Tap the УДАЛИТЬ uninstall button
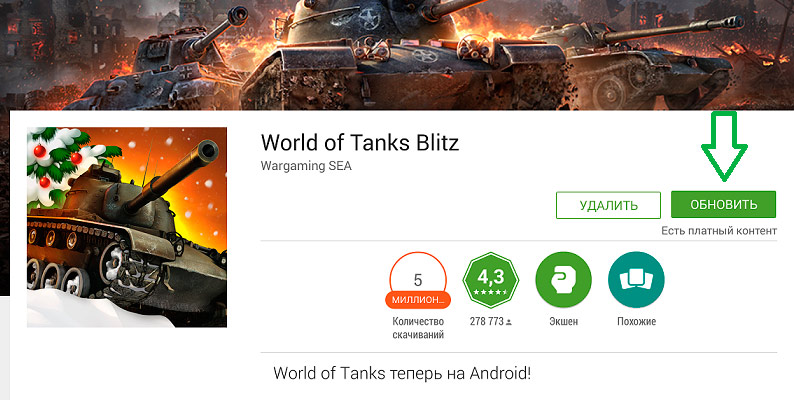 [x=608, y=205]
